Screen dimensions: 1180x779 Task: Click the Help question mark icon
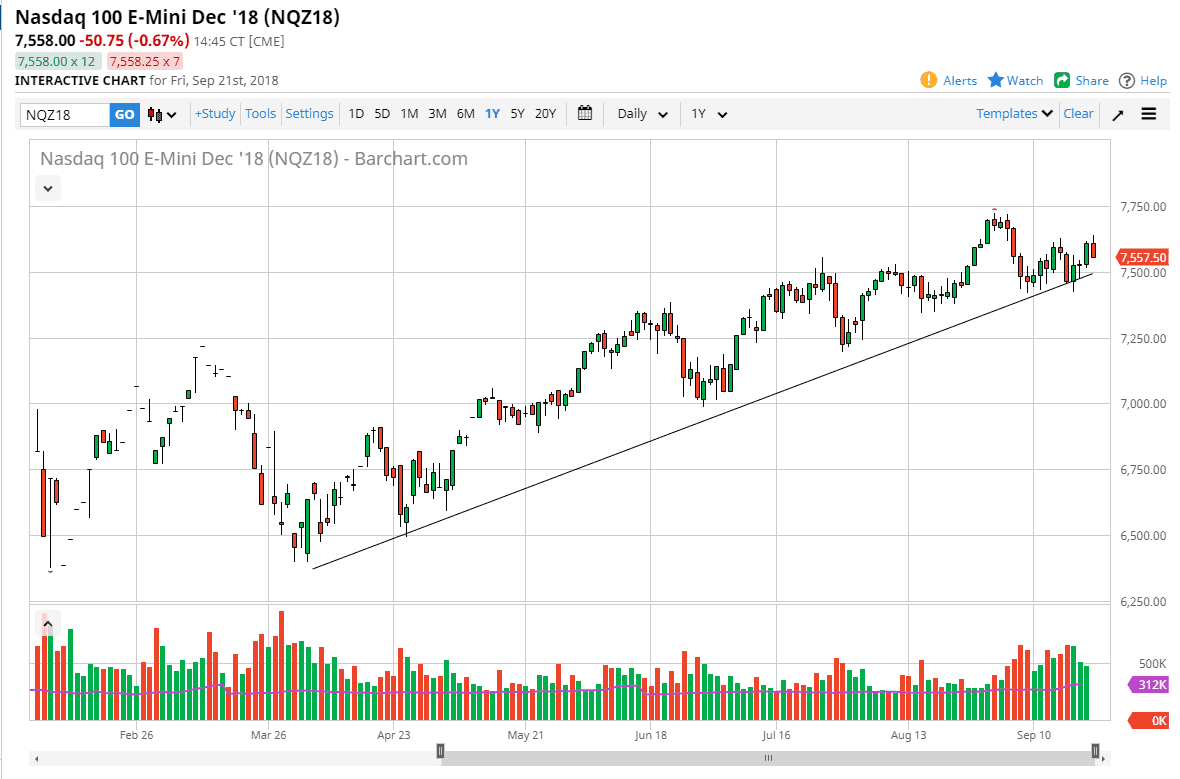coord(1127,80)
